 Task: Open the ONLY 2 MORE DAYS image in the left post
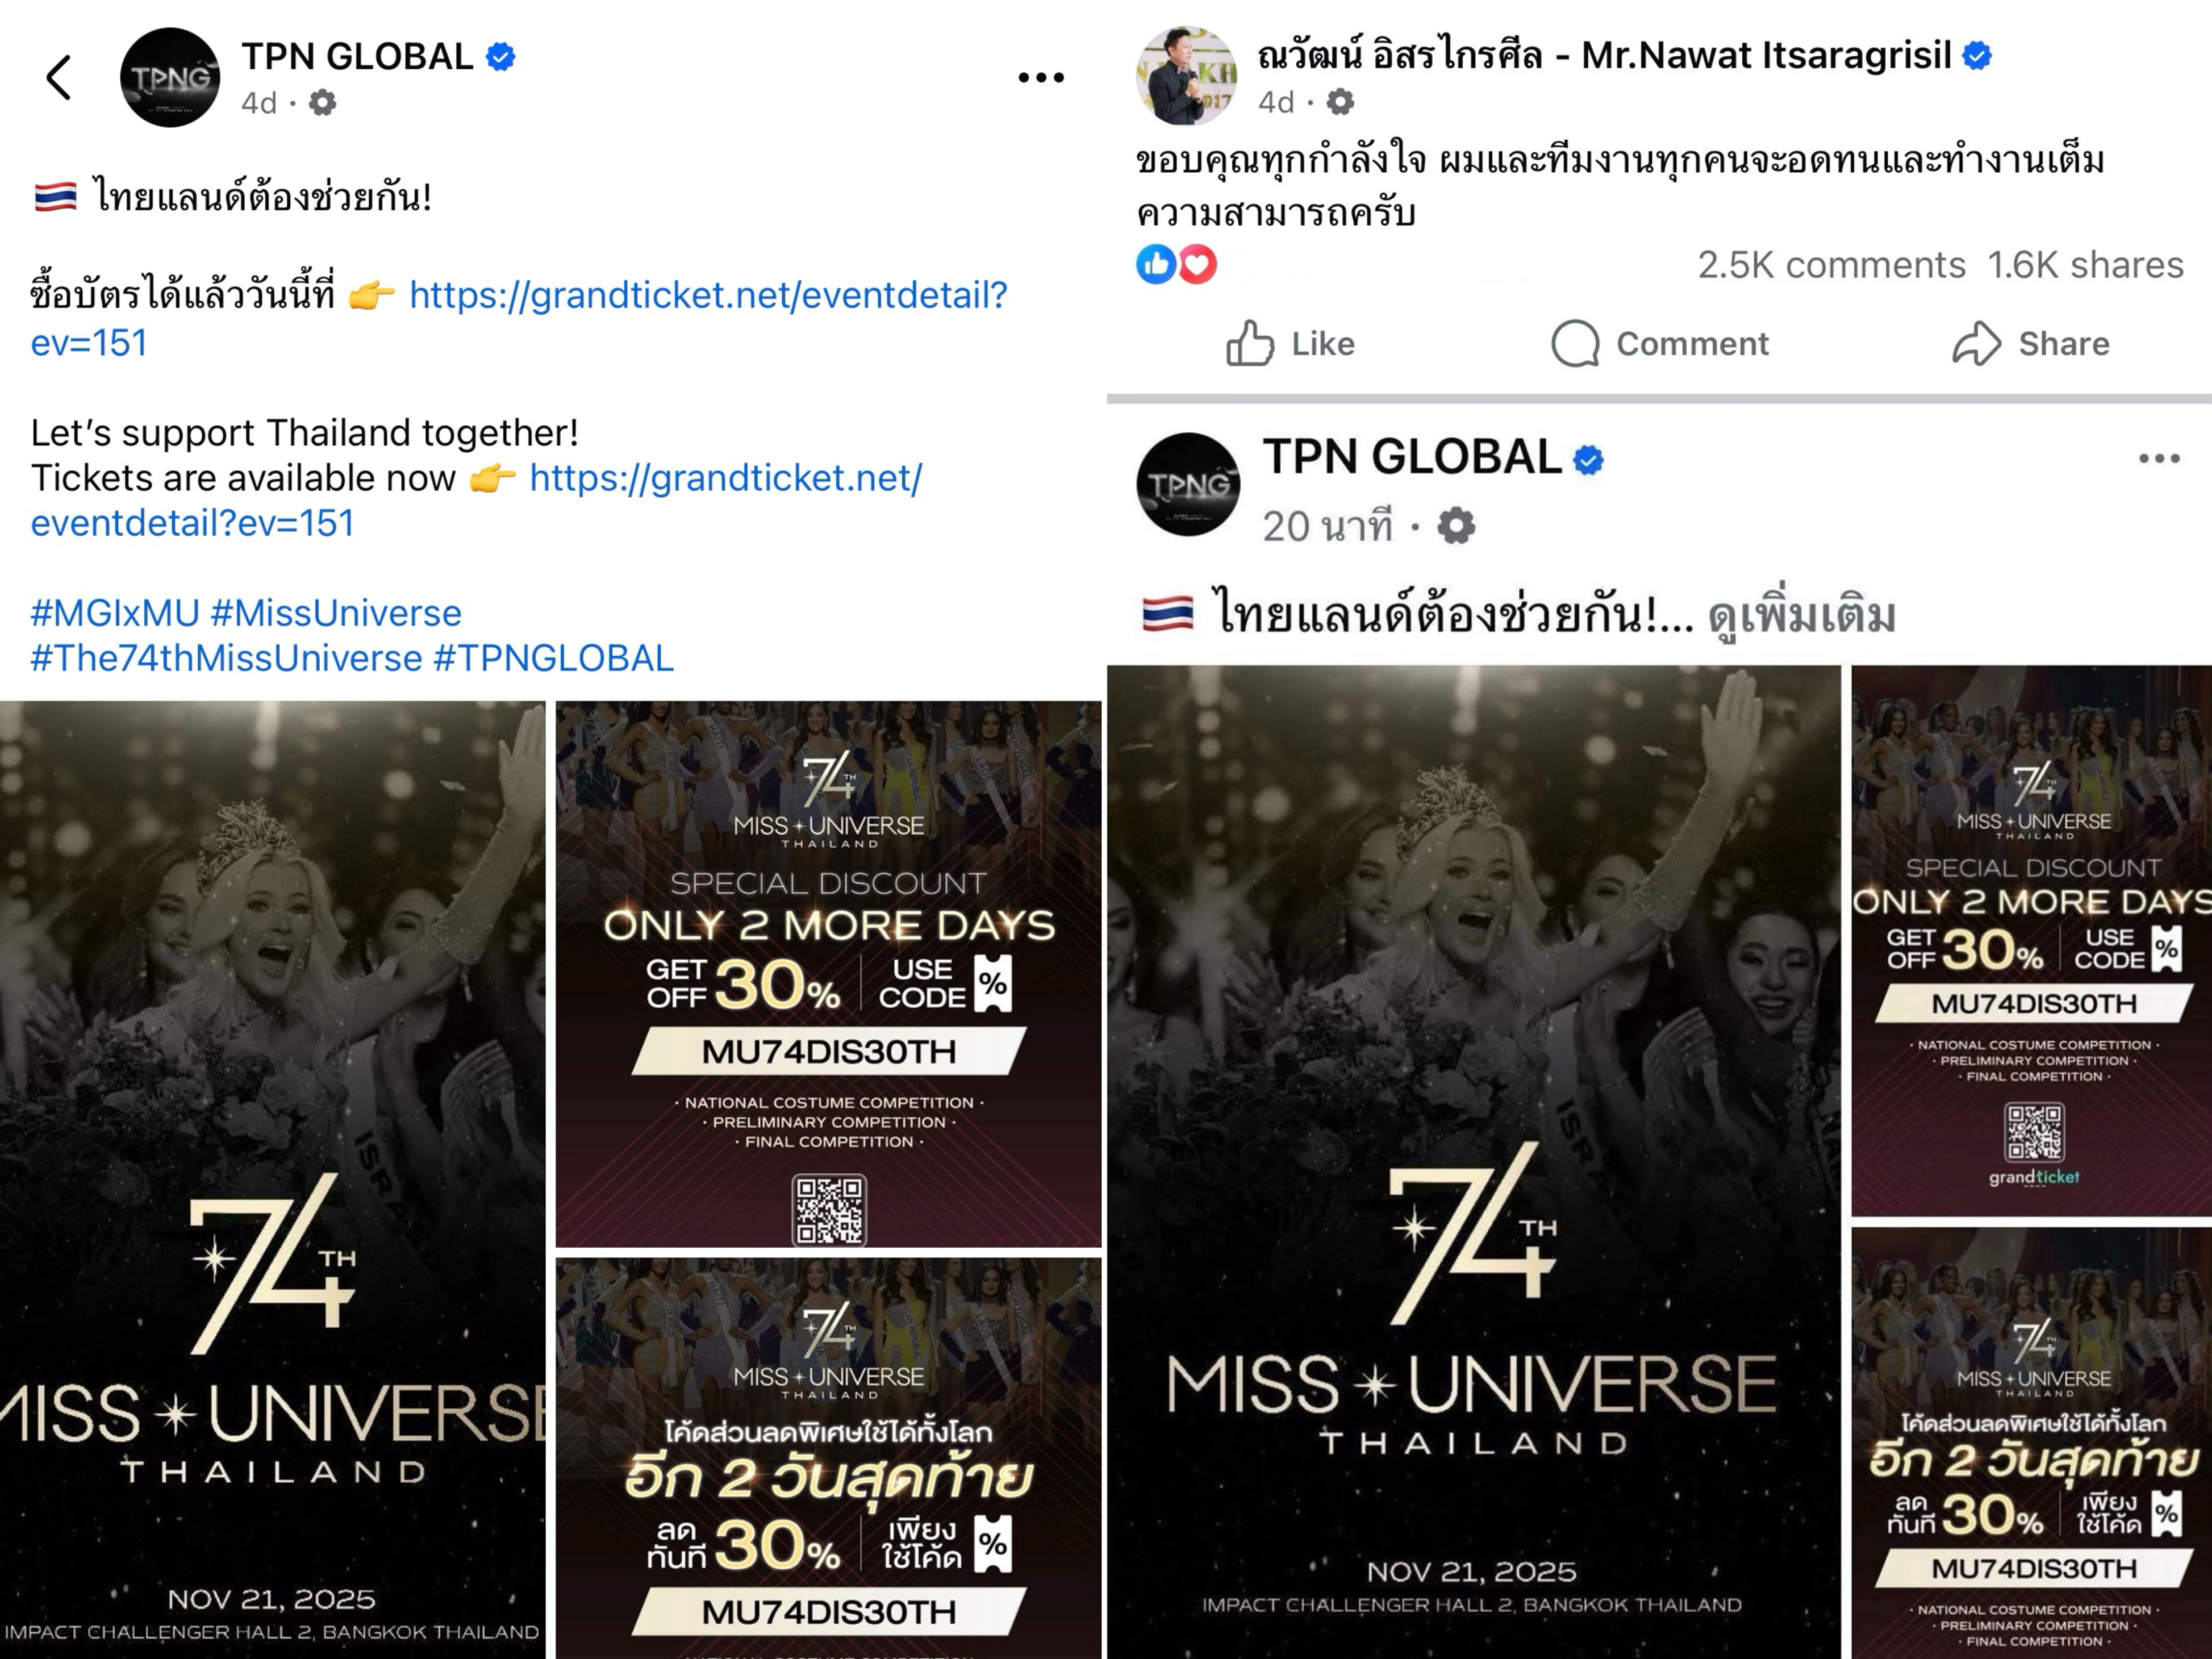click(x=829, y=973)
